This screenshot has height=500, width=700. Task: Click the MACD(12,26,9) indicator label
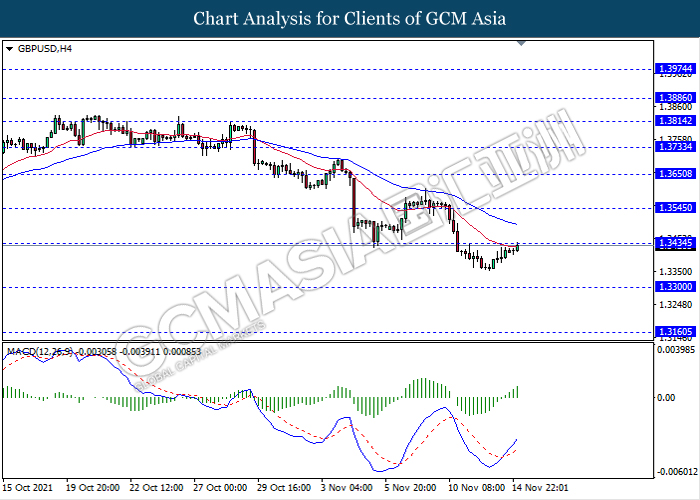click(x=41, y=352)
